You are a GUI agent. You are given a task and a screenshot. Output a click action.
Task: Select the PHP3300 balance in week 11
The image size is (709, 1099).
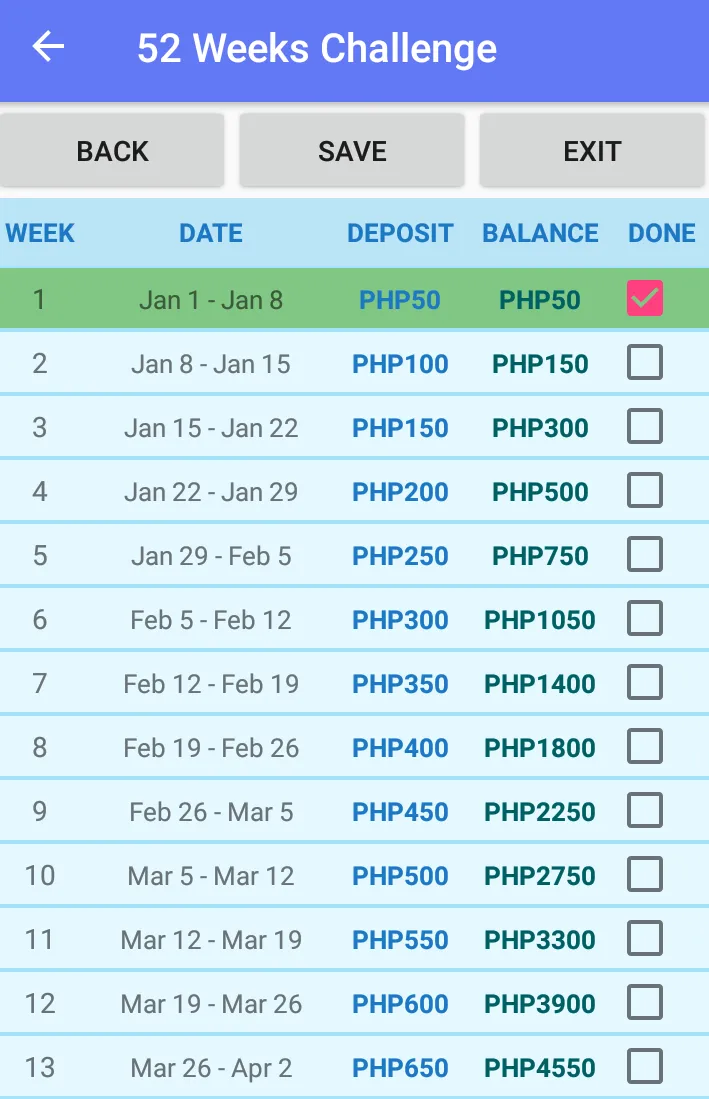point(539,940)
